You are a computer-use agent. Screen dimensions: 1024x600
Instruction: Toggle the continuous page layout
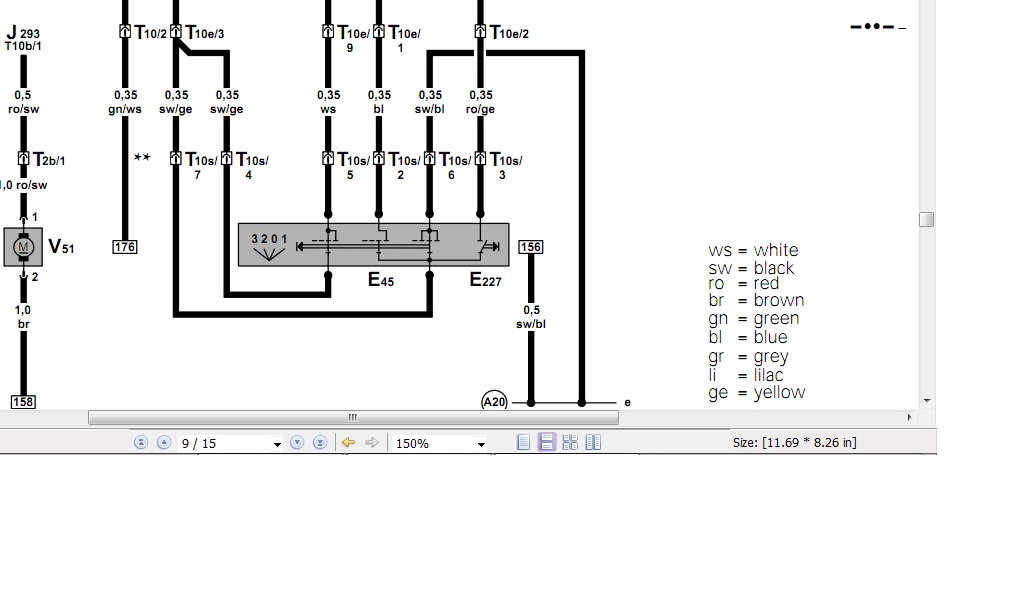pyautogui.click(x=547, y=443)
